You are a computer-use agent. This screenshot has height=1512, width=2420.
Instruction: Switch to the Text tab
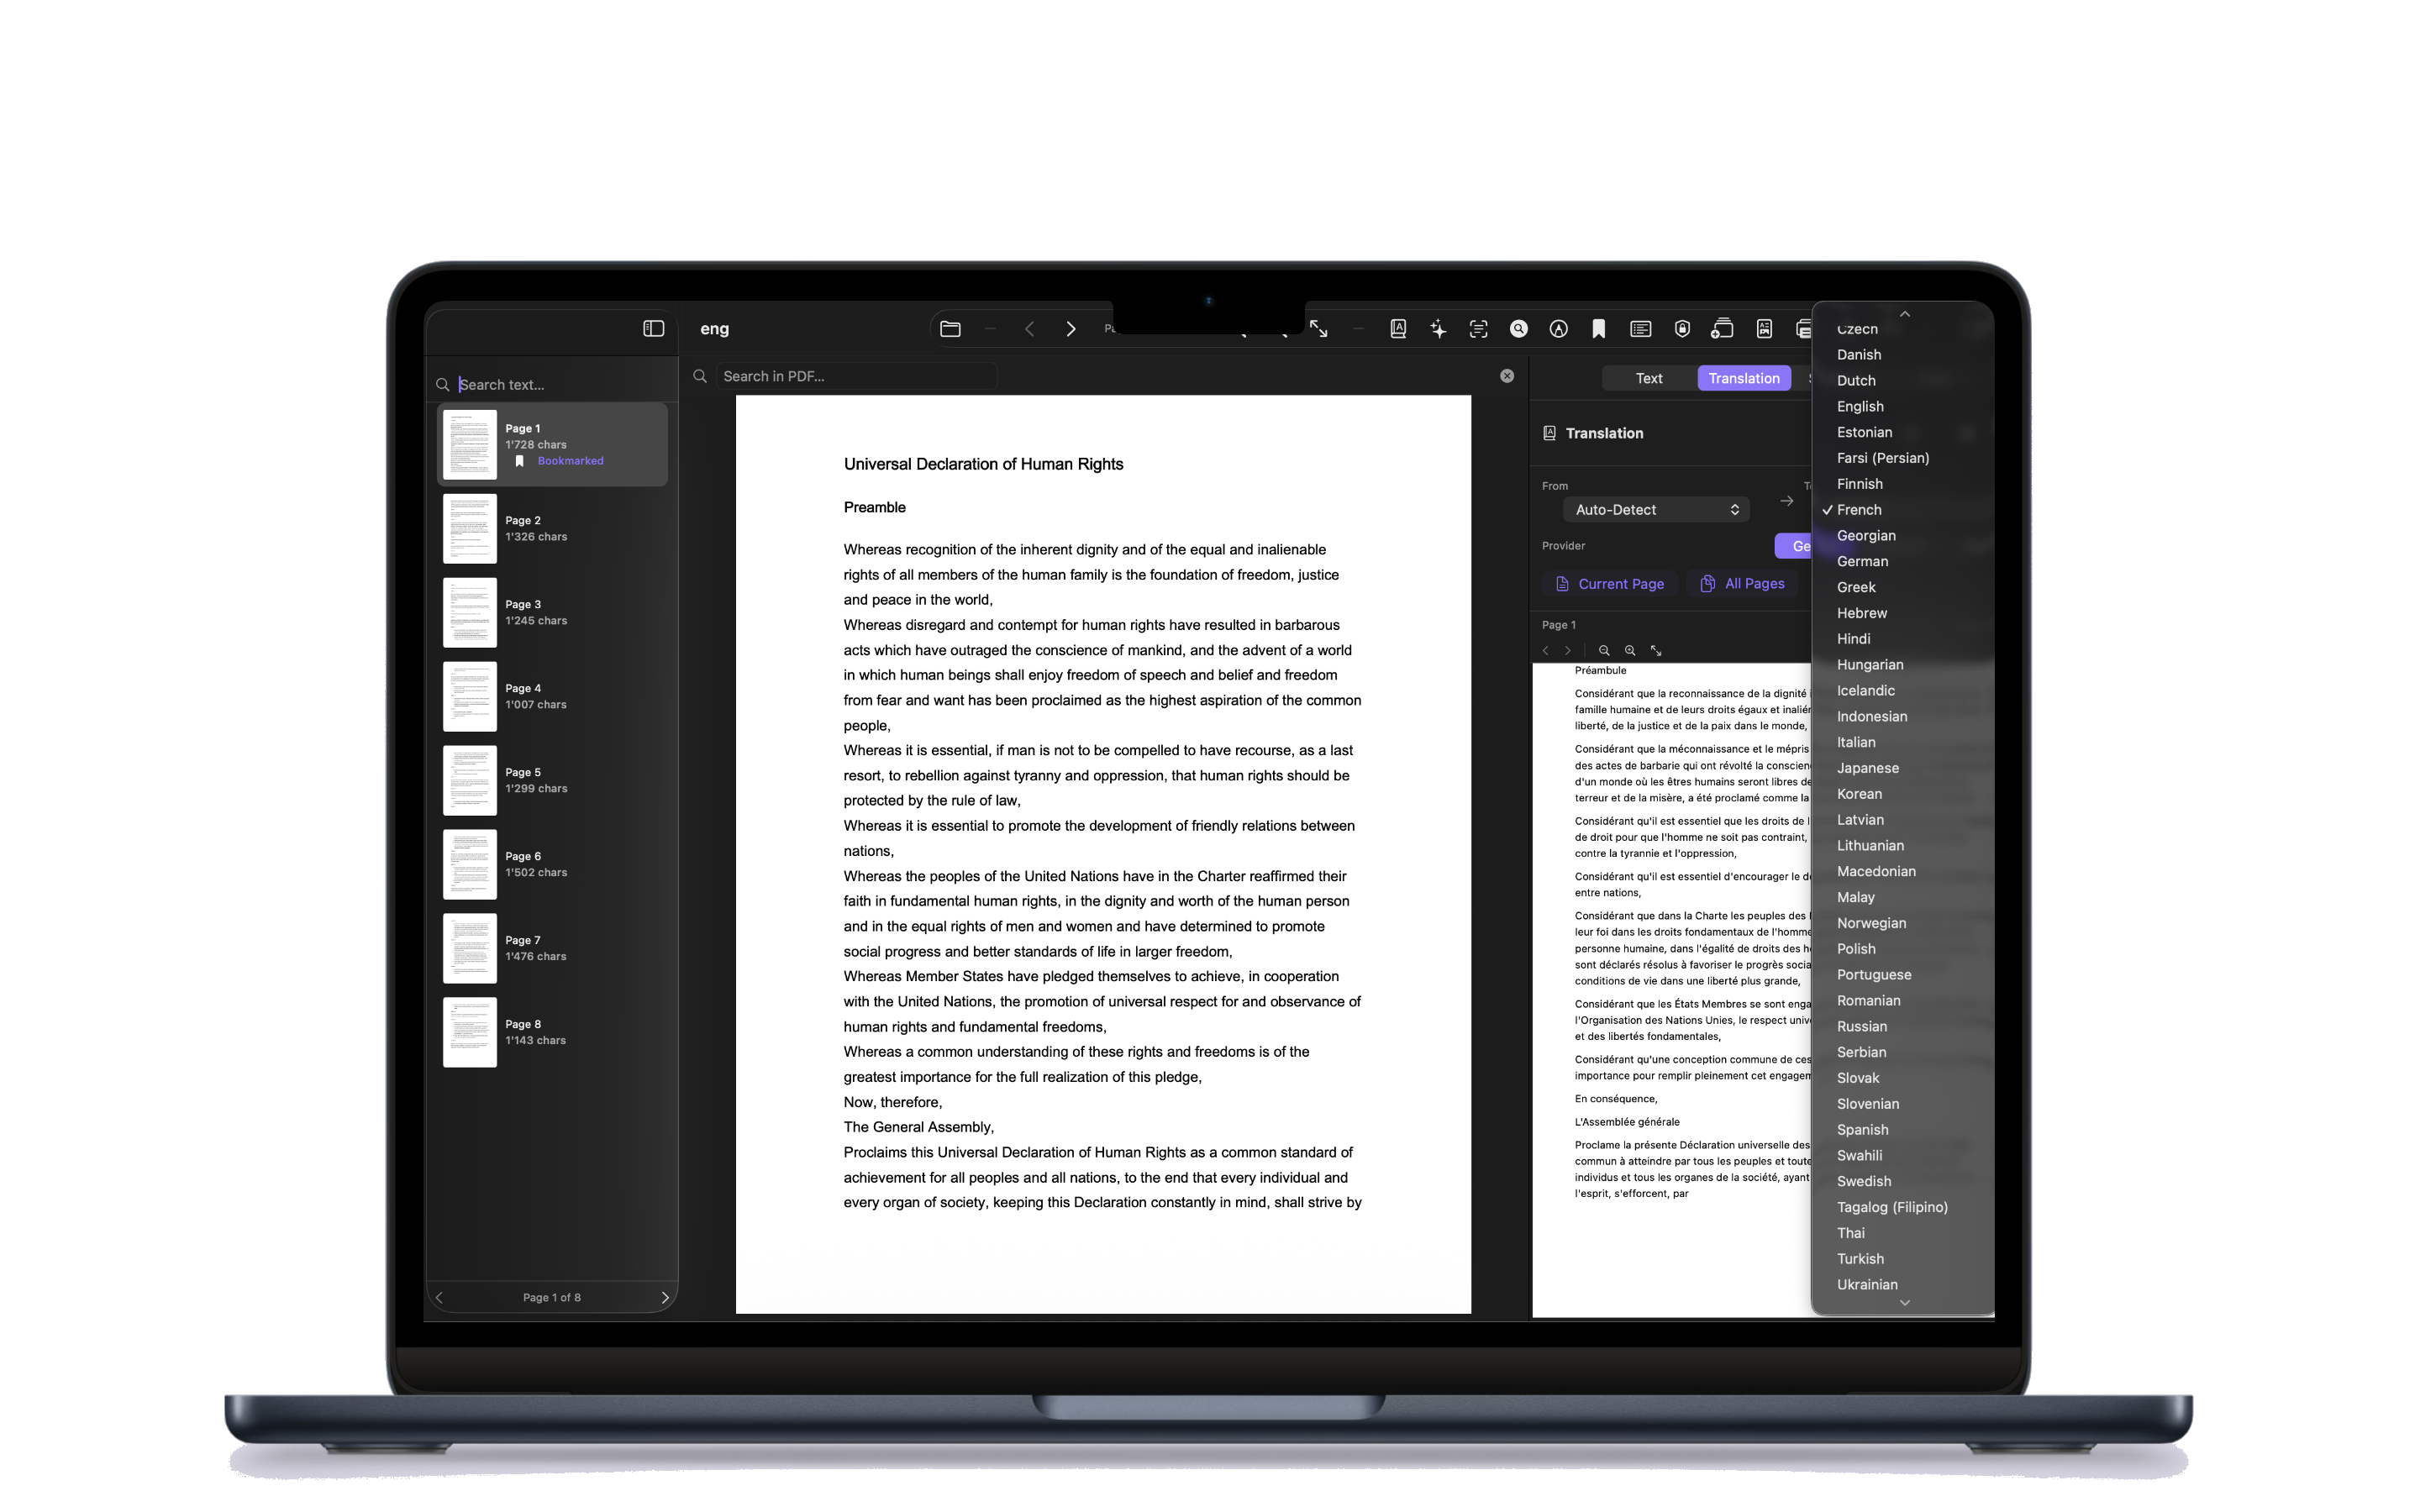coord(1648,378)
